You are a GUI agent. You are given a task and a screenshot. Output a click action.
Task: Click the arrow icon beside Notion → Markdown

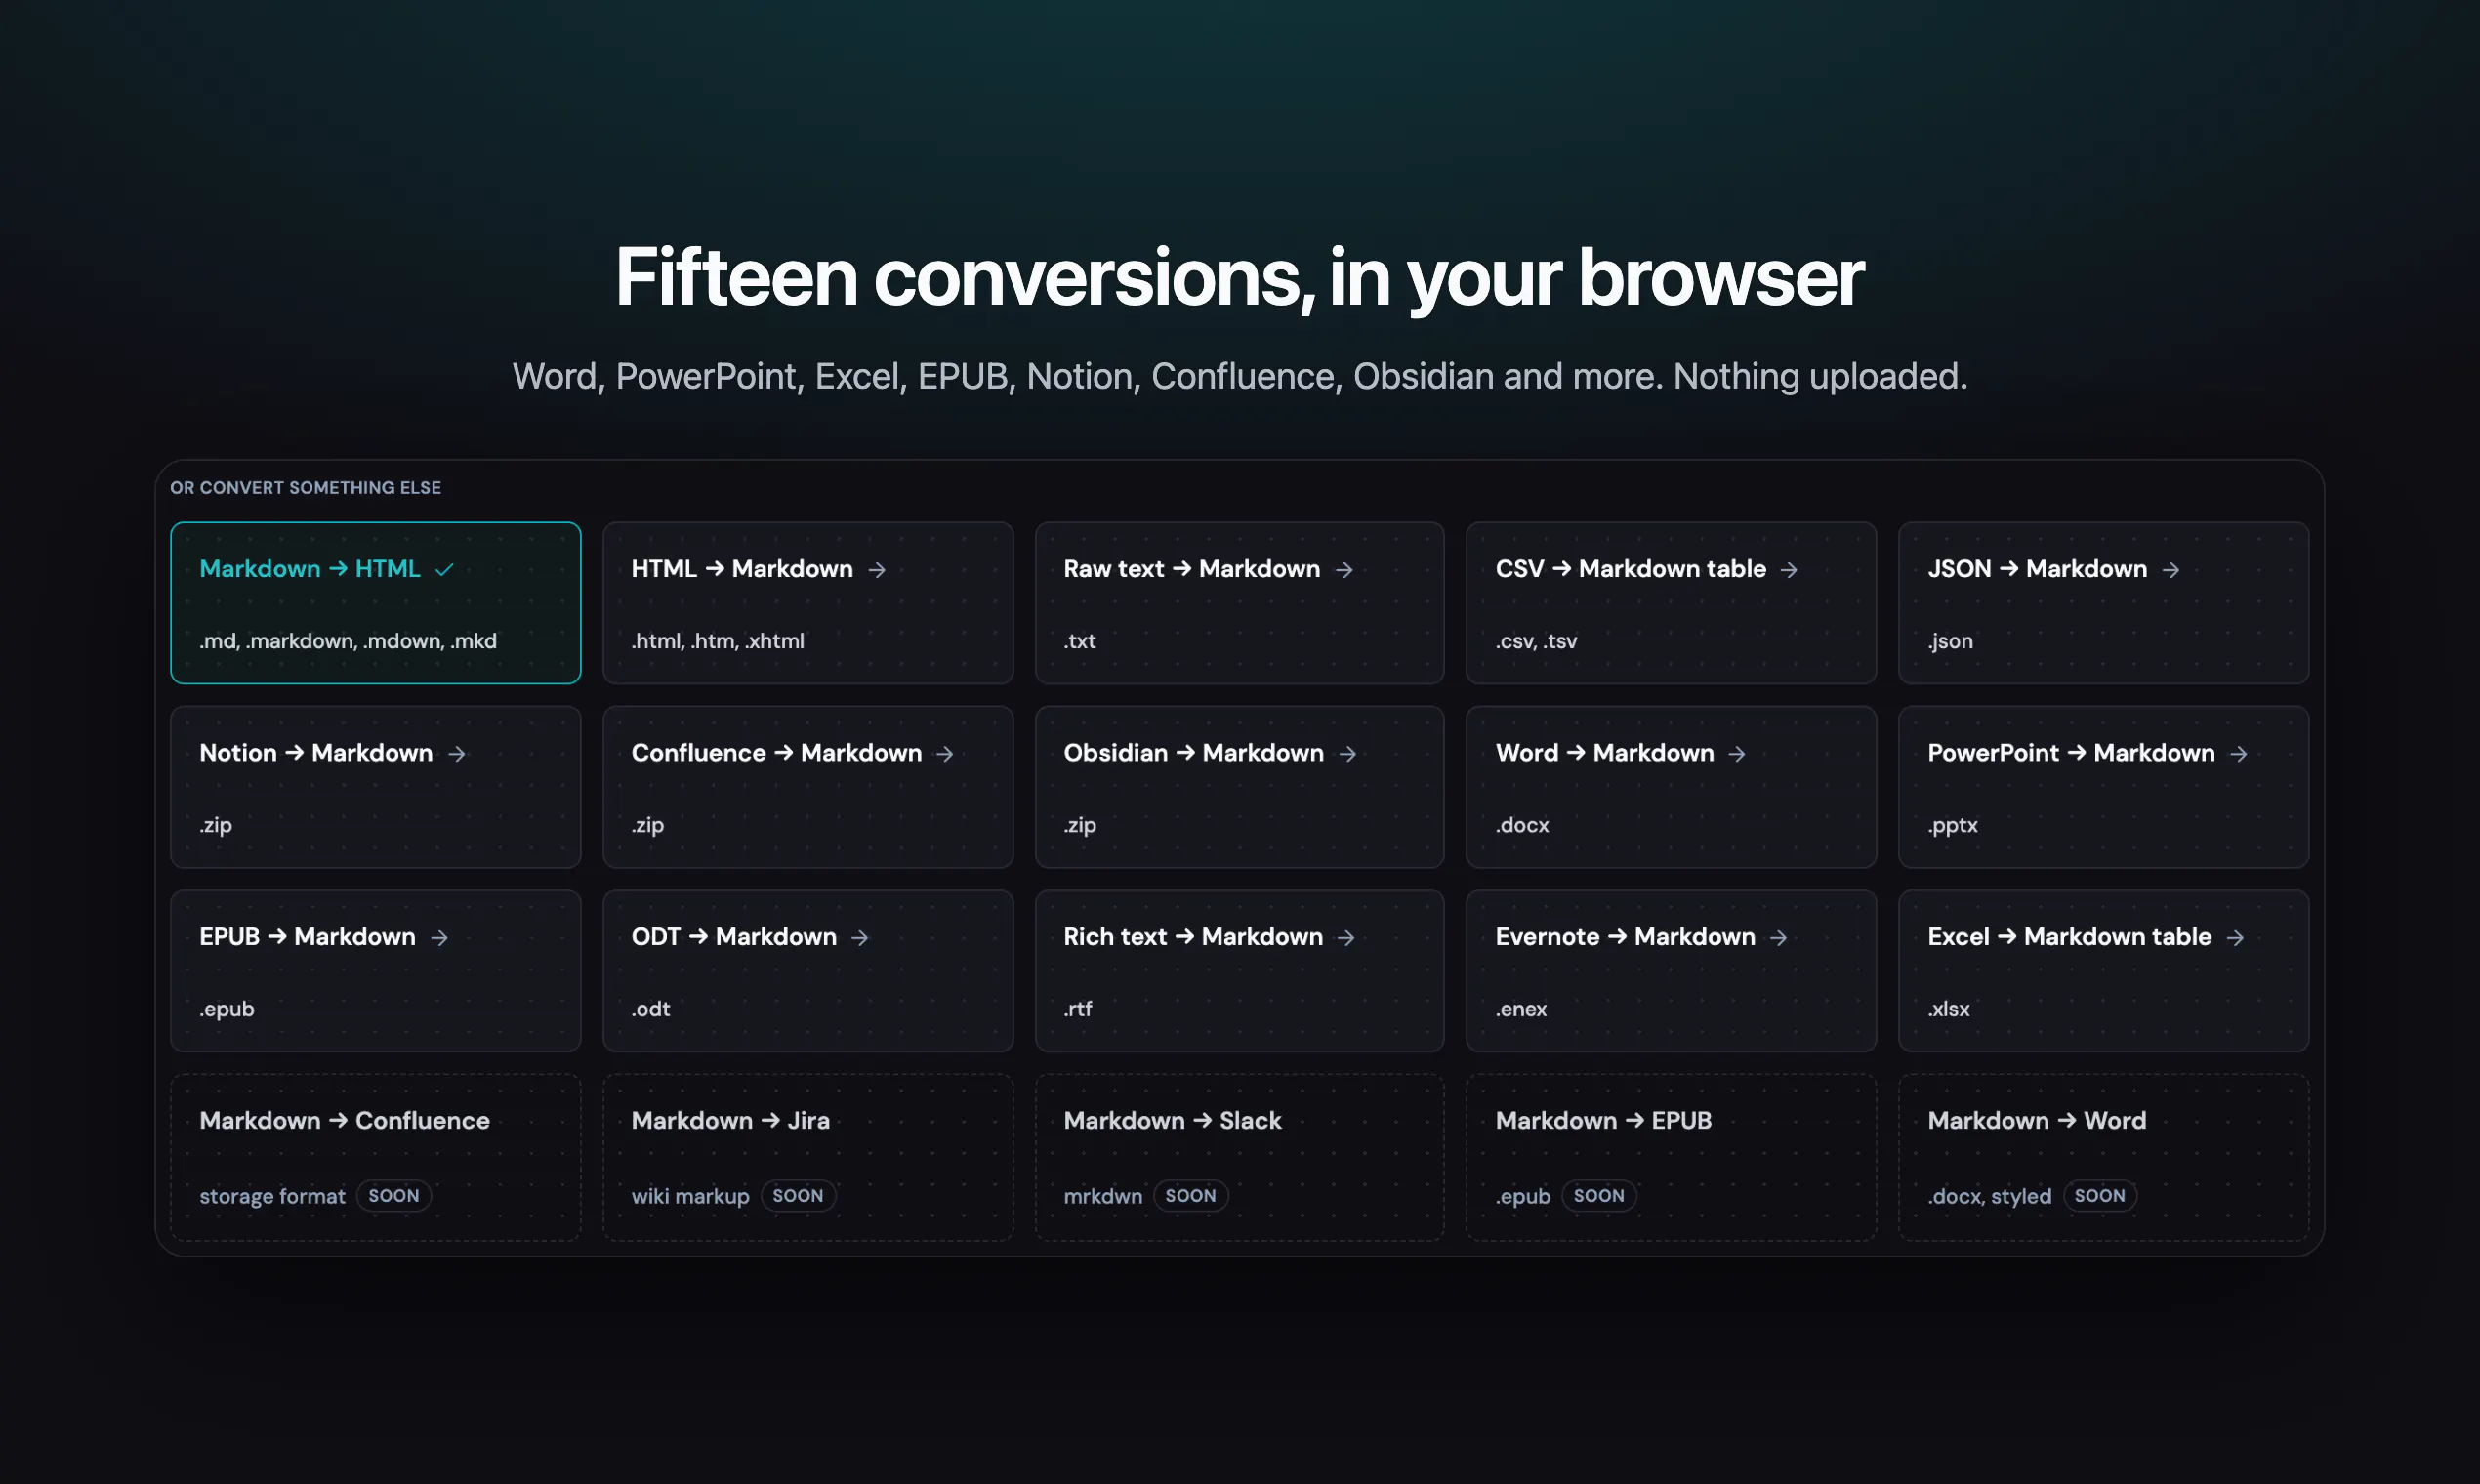point(457,753)
